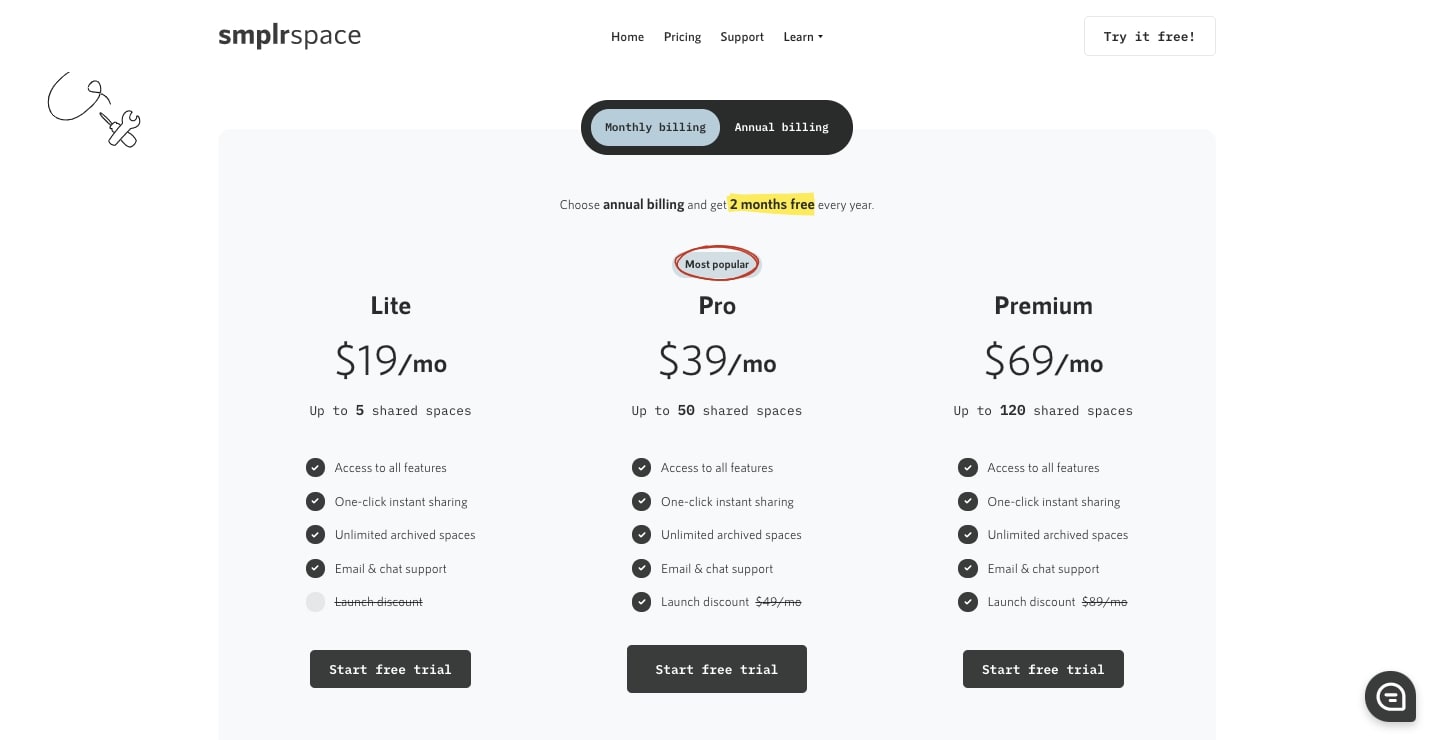Click Lite's One-click instant sharing checkmark
The width and height of the screenshot is (1434, 740).
[x=315, y=502]
